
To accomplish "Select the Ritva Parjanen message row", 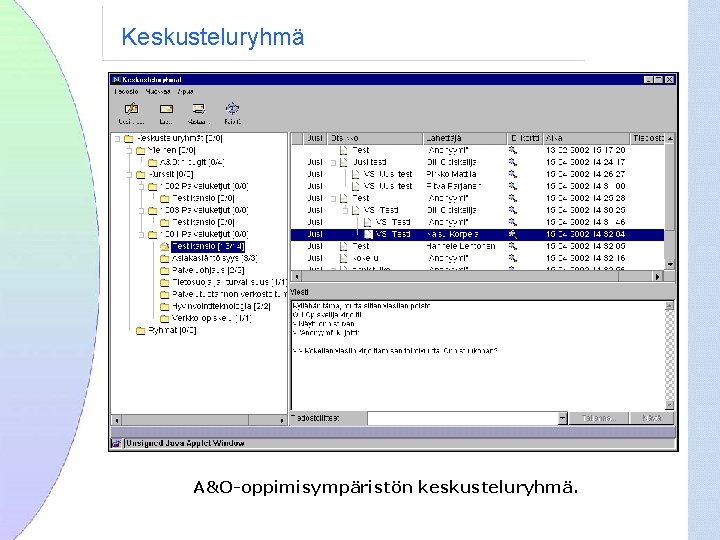I will coord(478,186).
